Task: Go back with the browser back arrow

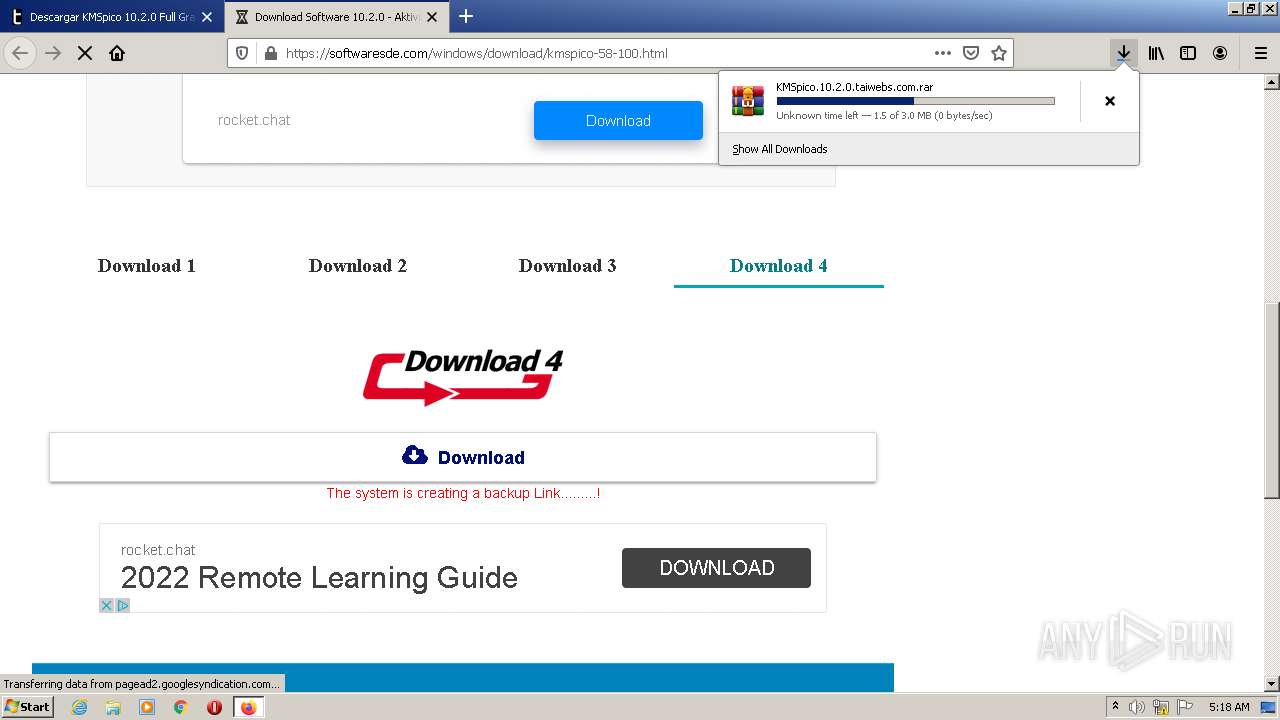Action: tap(20, 53)
